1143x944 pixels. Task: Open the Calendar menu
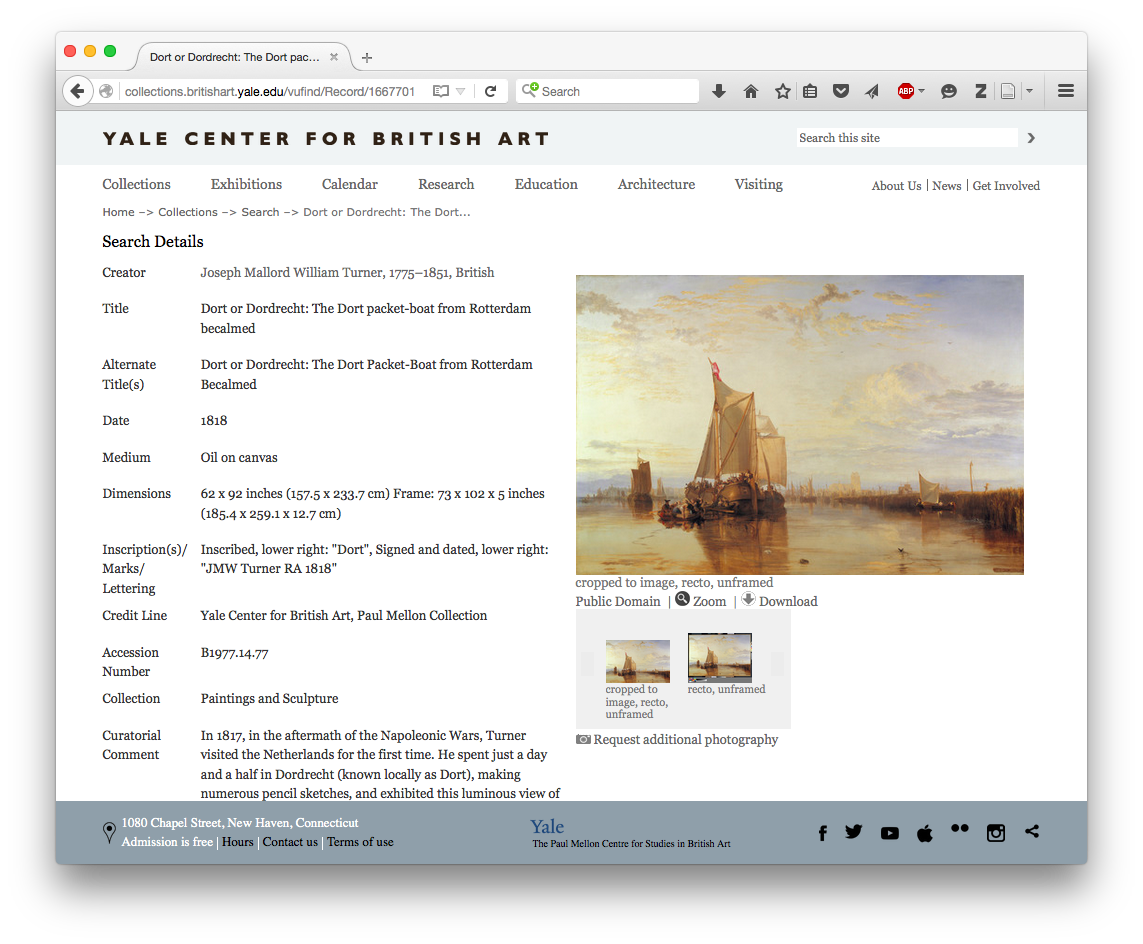tap(350, 184)
